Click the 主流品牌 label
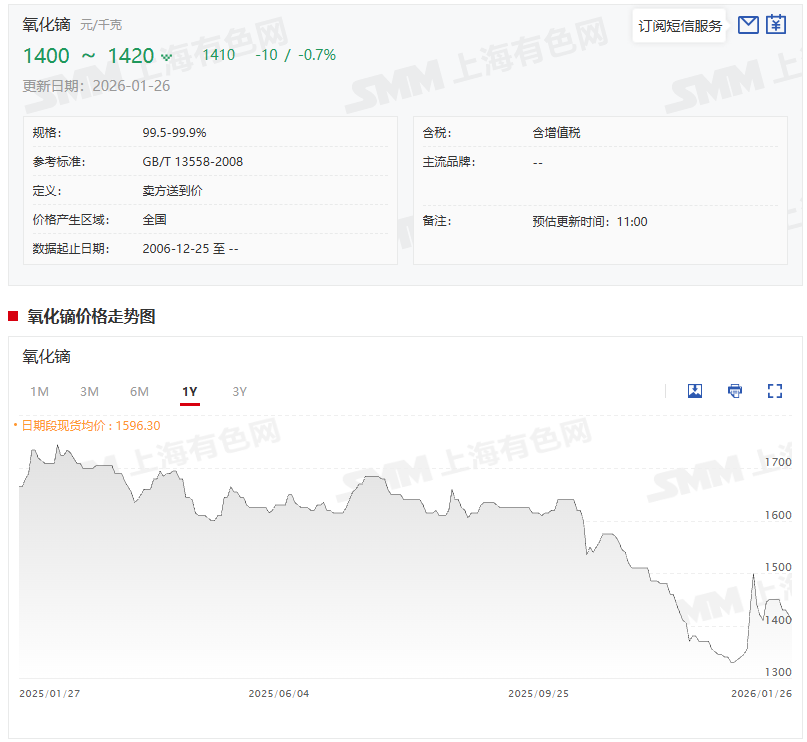This screenshot has height=742, width=807. pos(449,162)
